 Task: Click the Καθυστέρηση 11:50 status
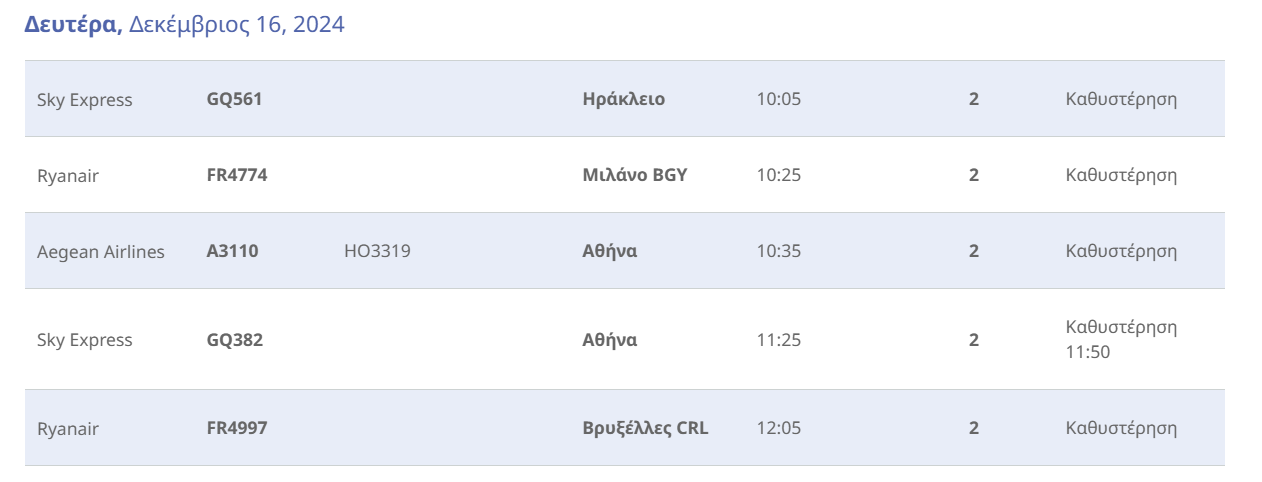(x=1121, y=340)
